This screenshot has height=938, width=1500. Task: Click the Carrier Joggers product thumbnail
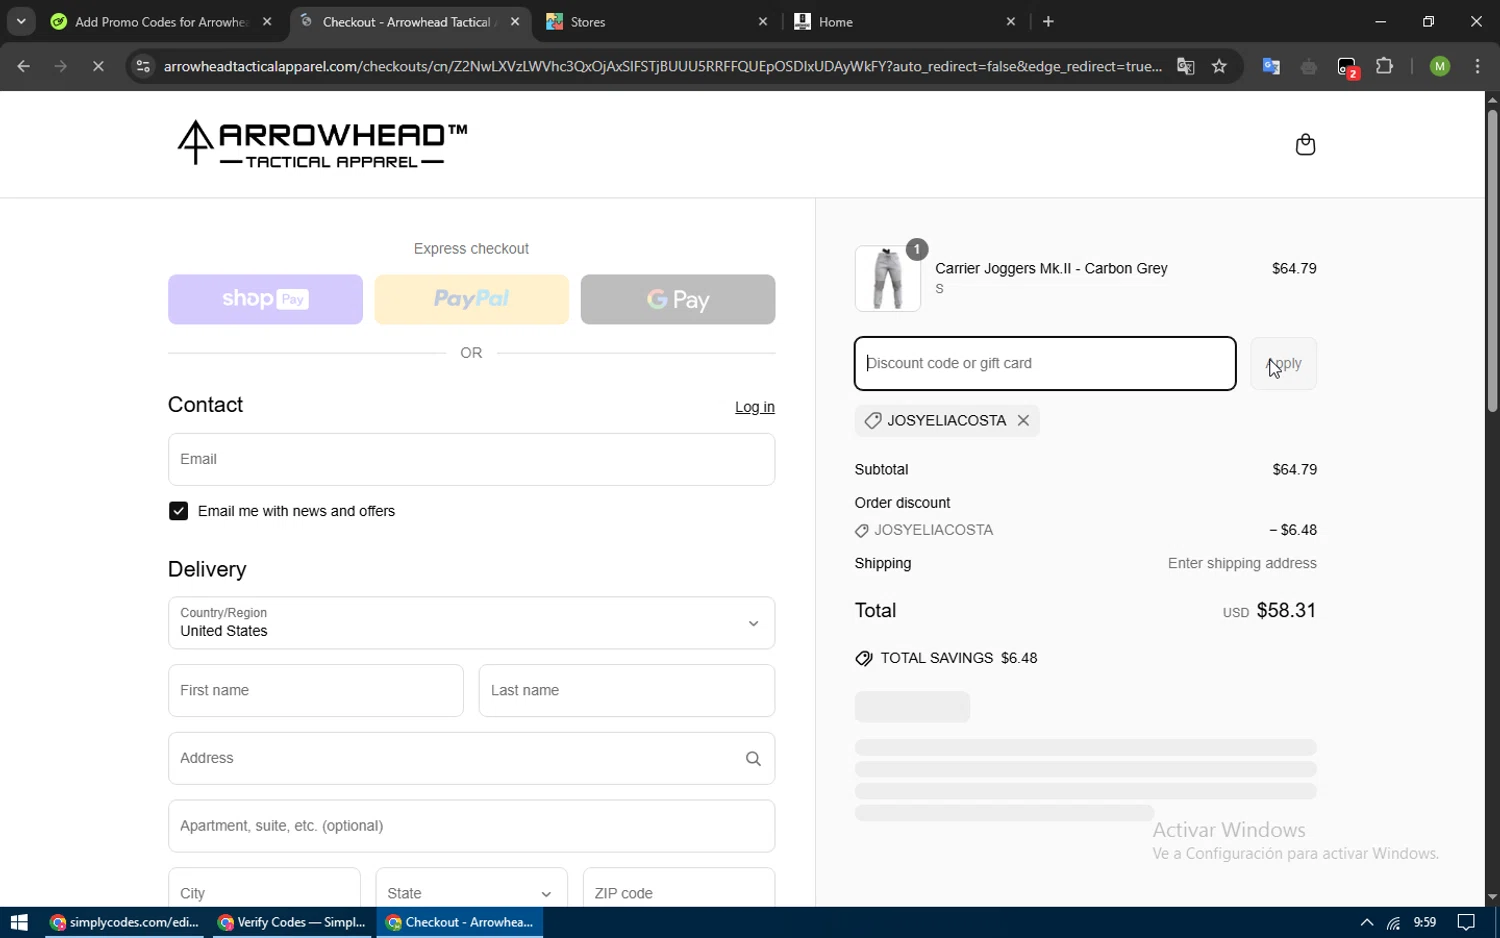[888, 279]
